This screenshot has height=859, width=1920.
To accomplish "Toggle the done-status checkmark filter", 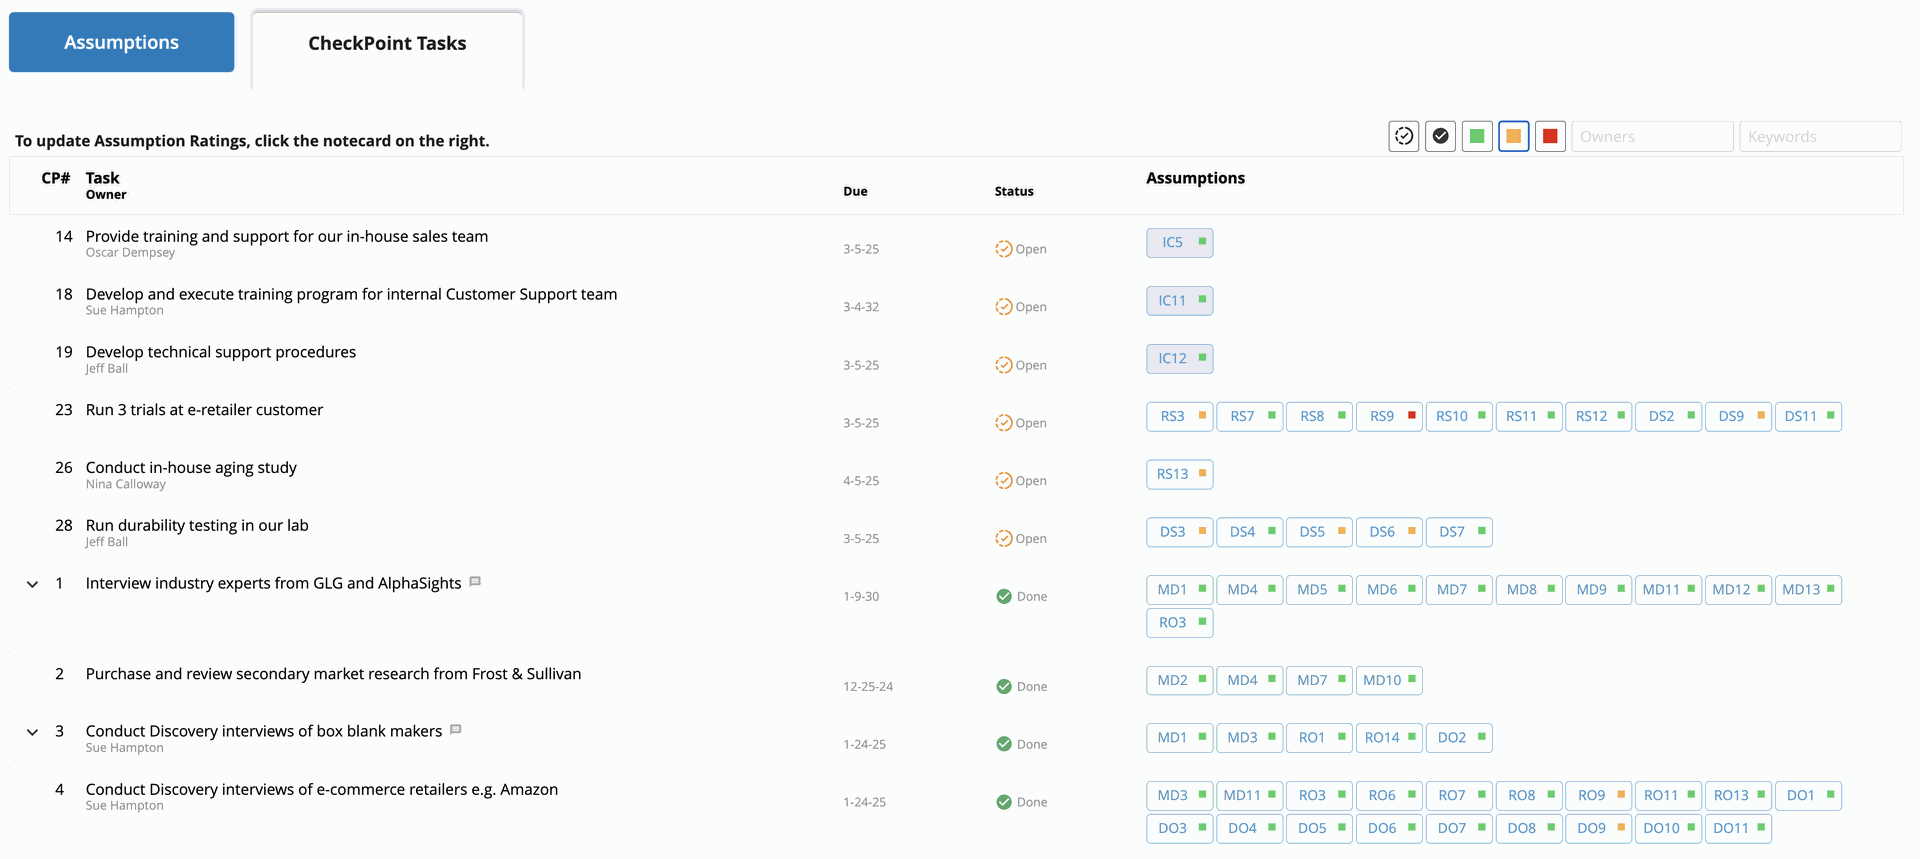I will (1440, 136).
